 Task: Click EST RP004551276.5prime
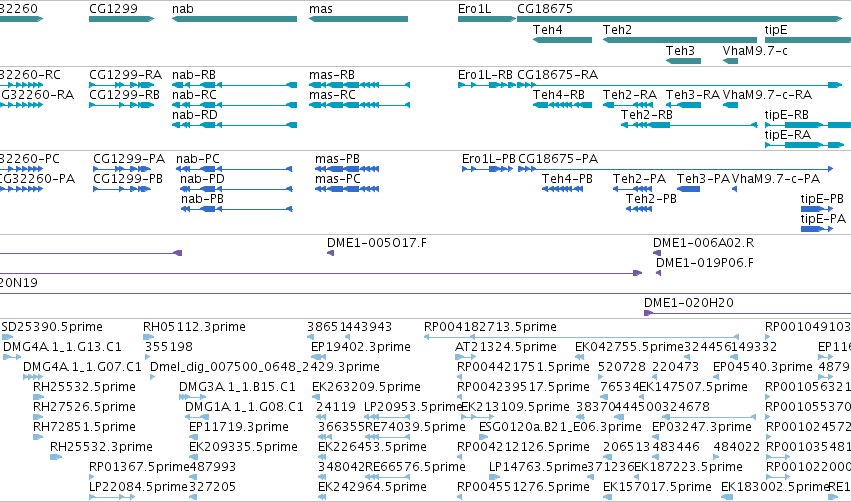tap(460, 497)
